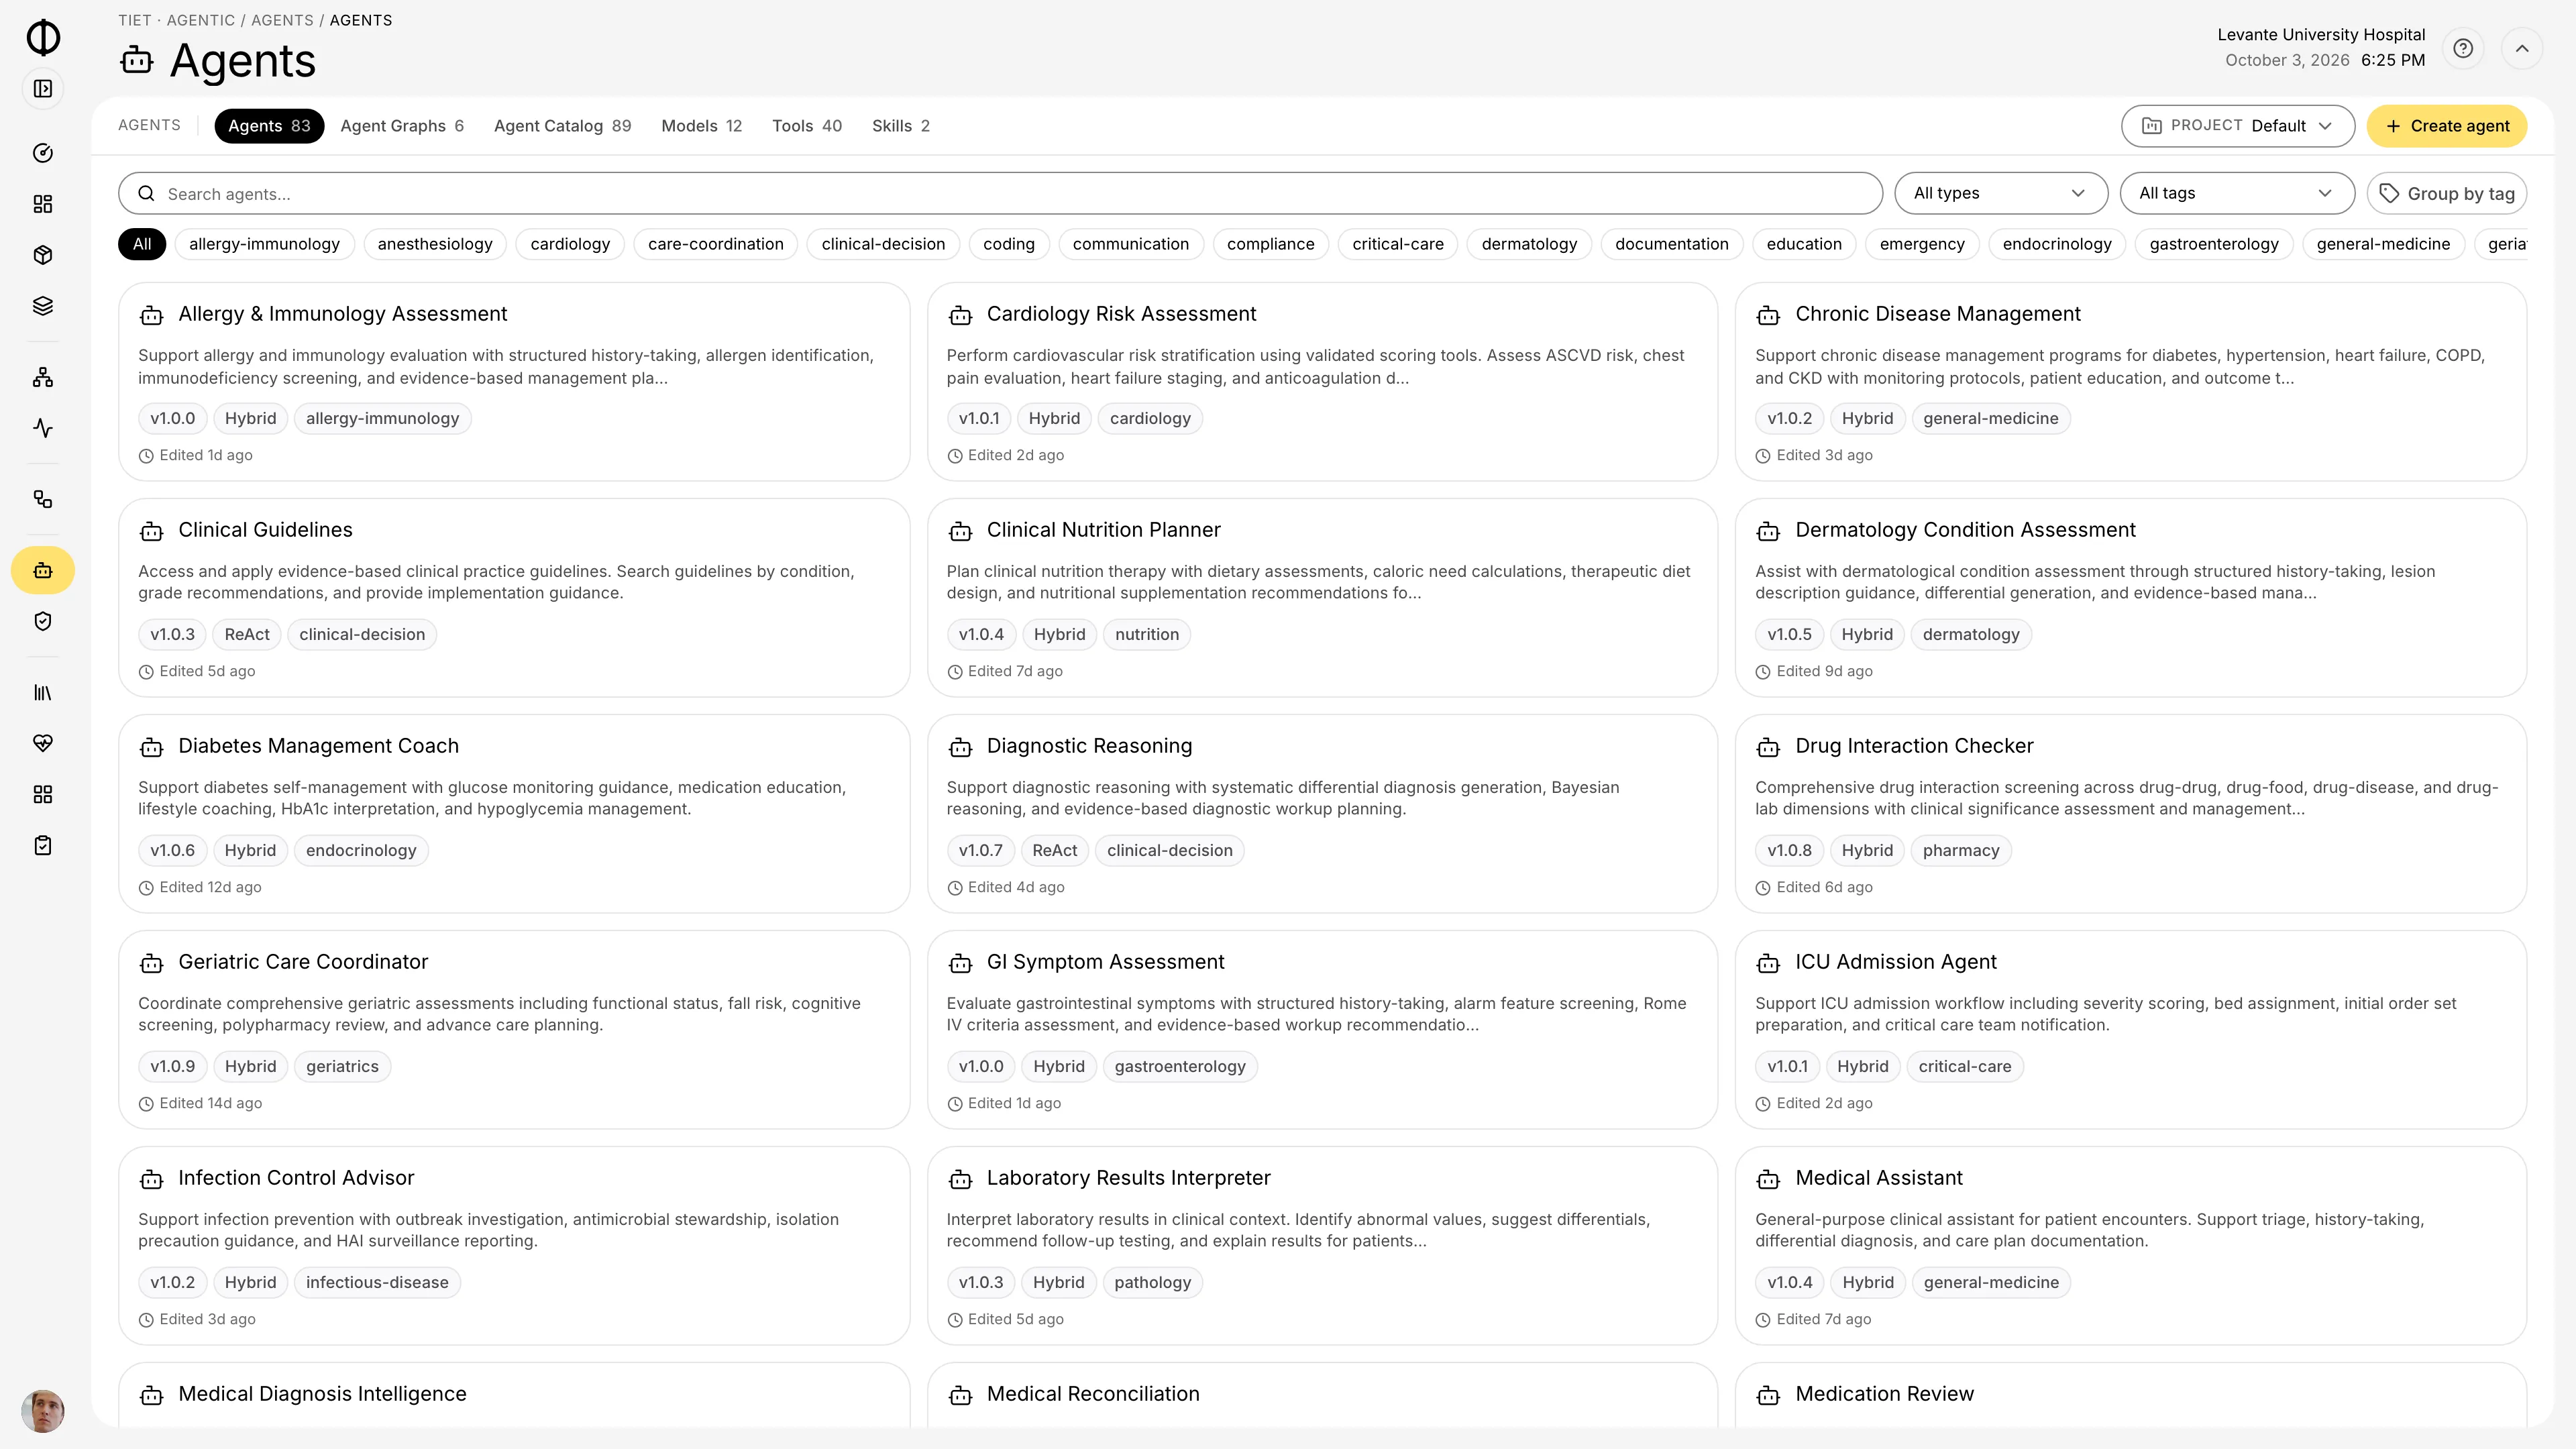Open the All types dropdown
This screenshot has height=1449, width=2576.
[x=2001, y=194]
